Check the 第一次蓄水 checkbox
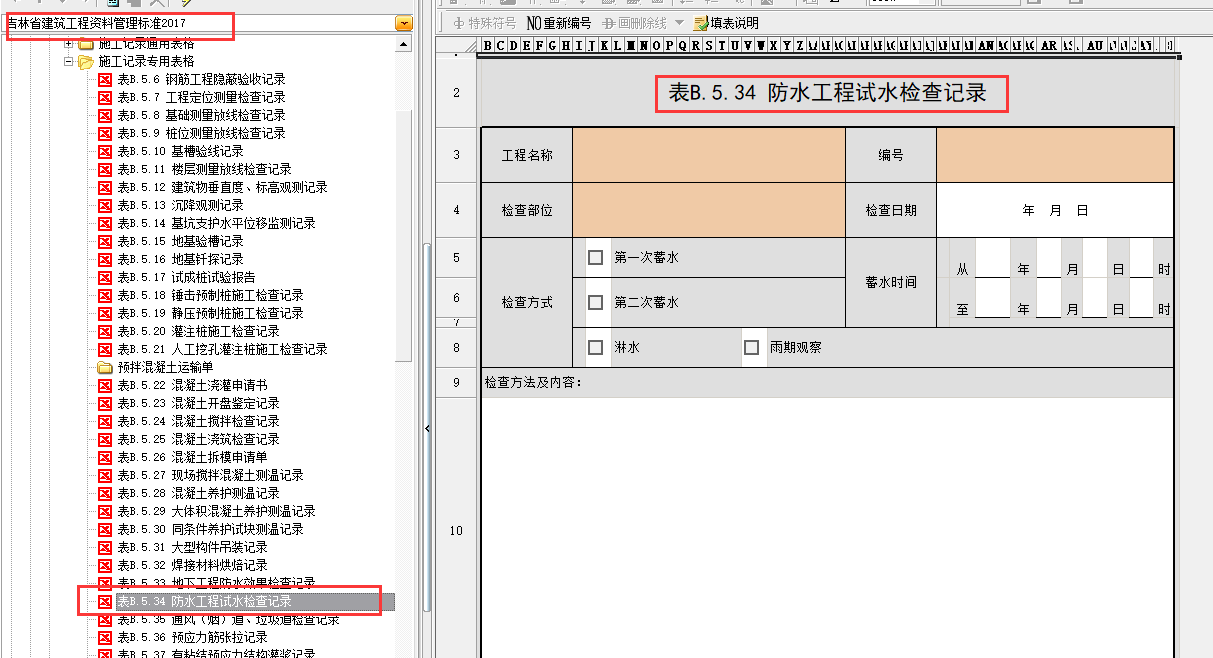1213x658 pixels. 596,258
